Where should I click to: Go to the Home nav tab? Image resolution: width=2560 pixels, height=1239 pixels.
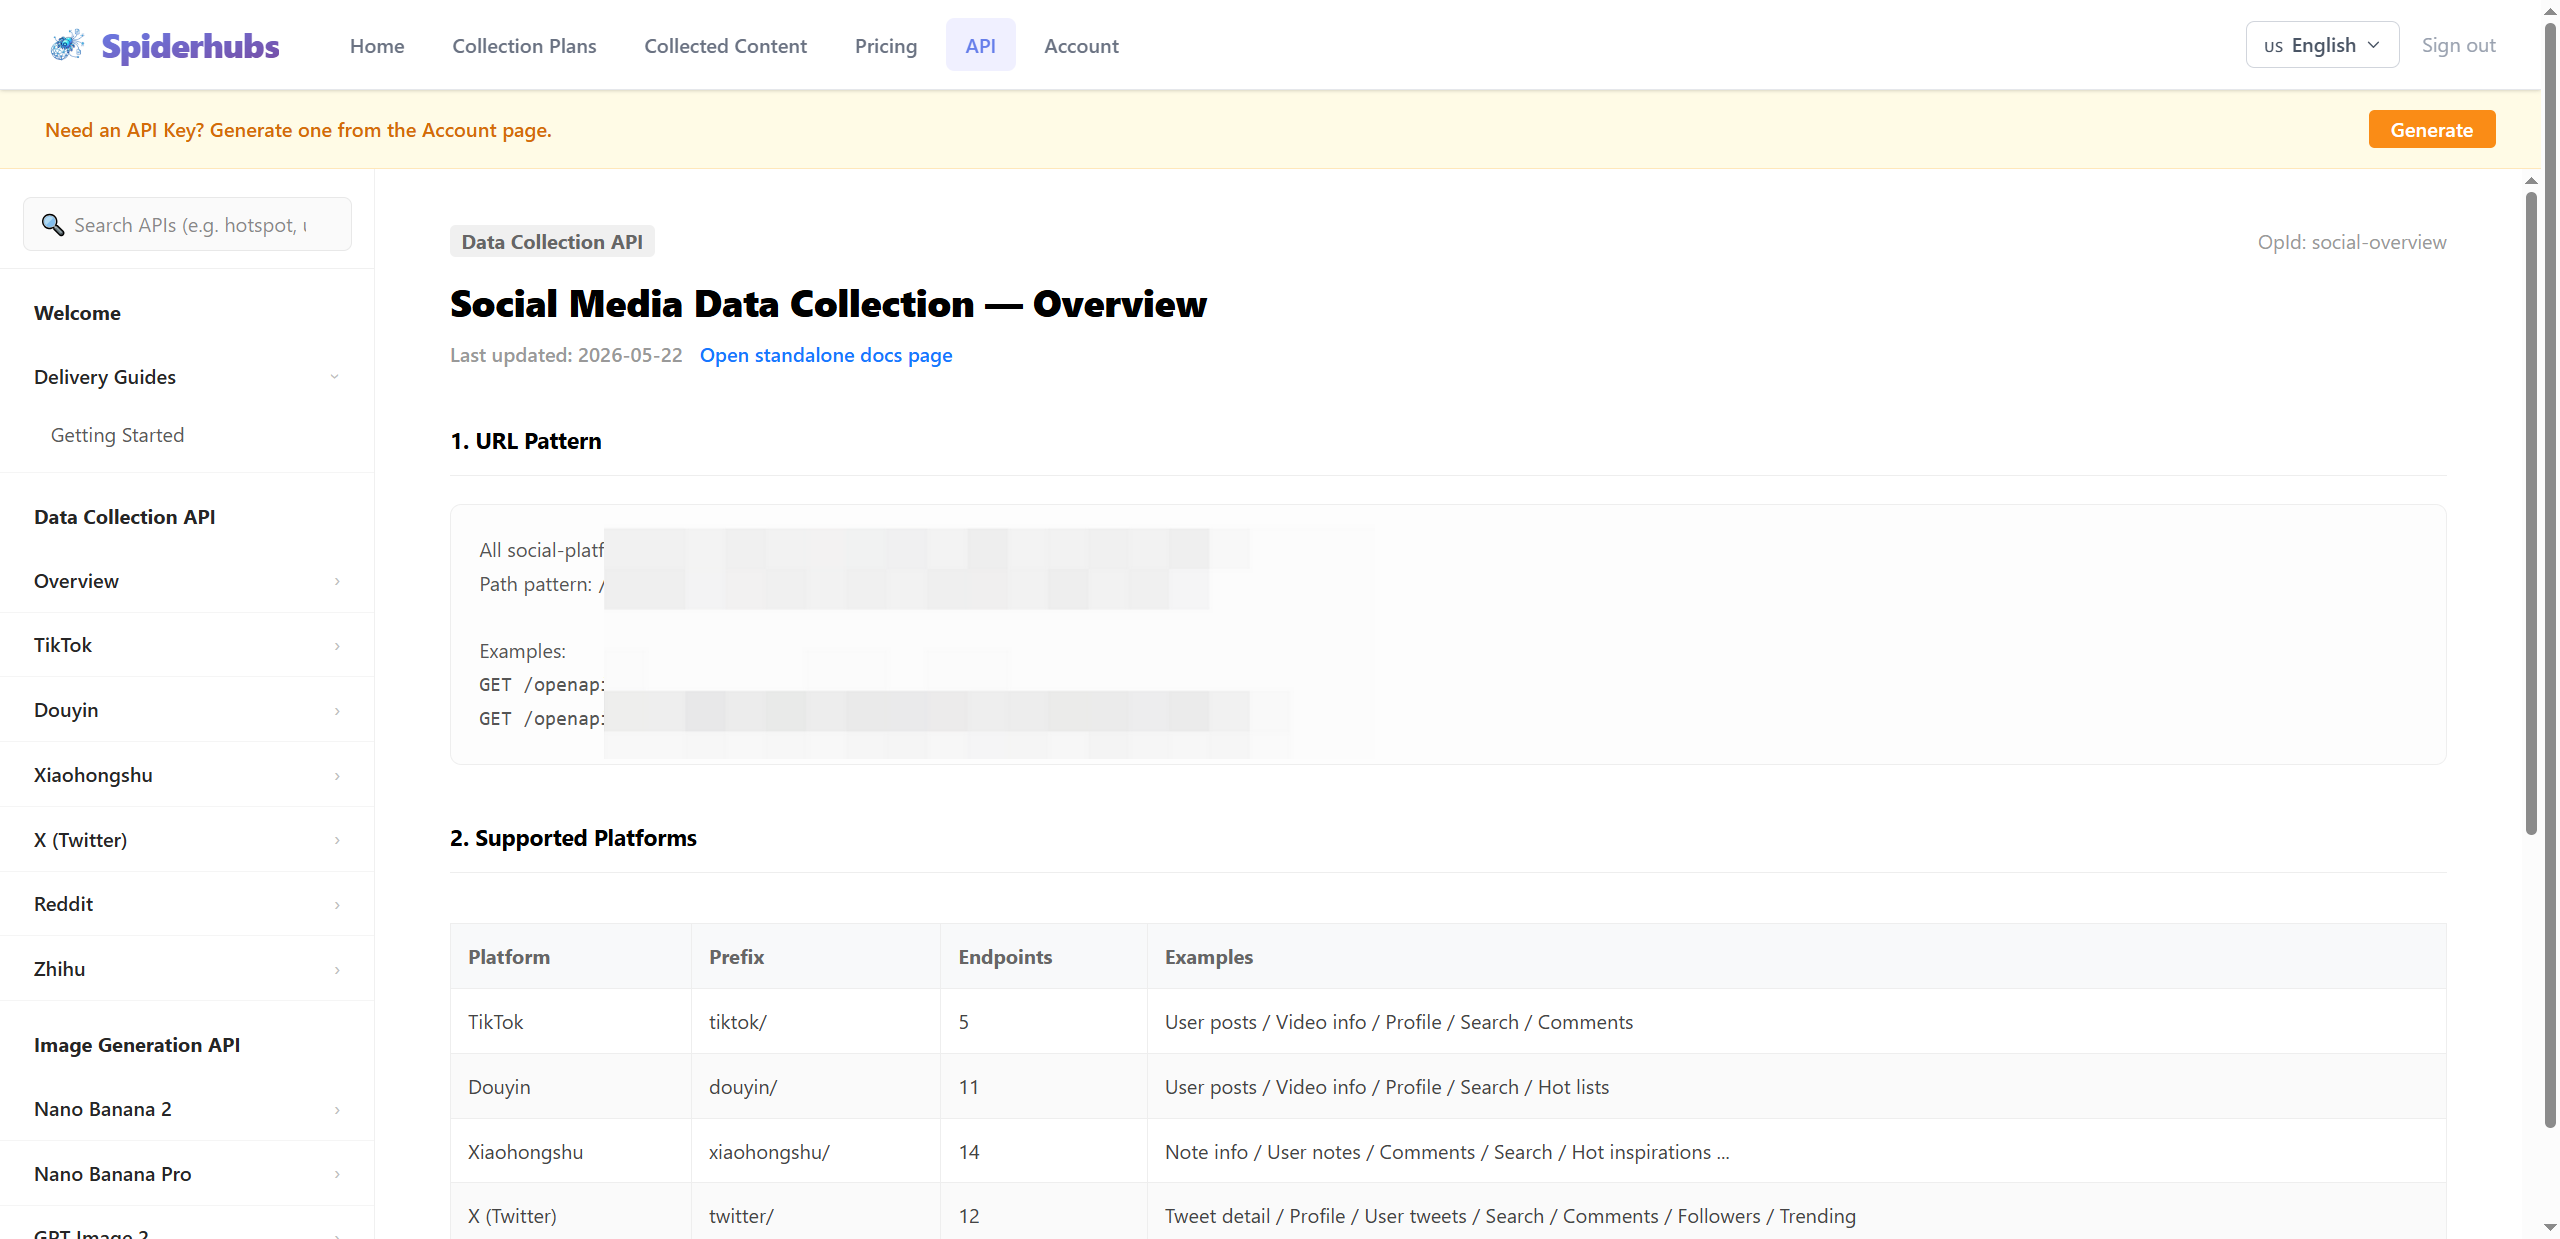click(377, 46)
